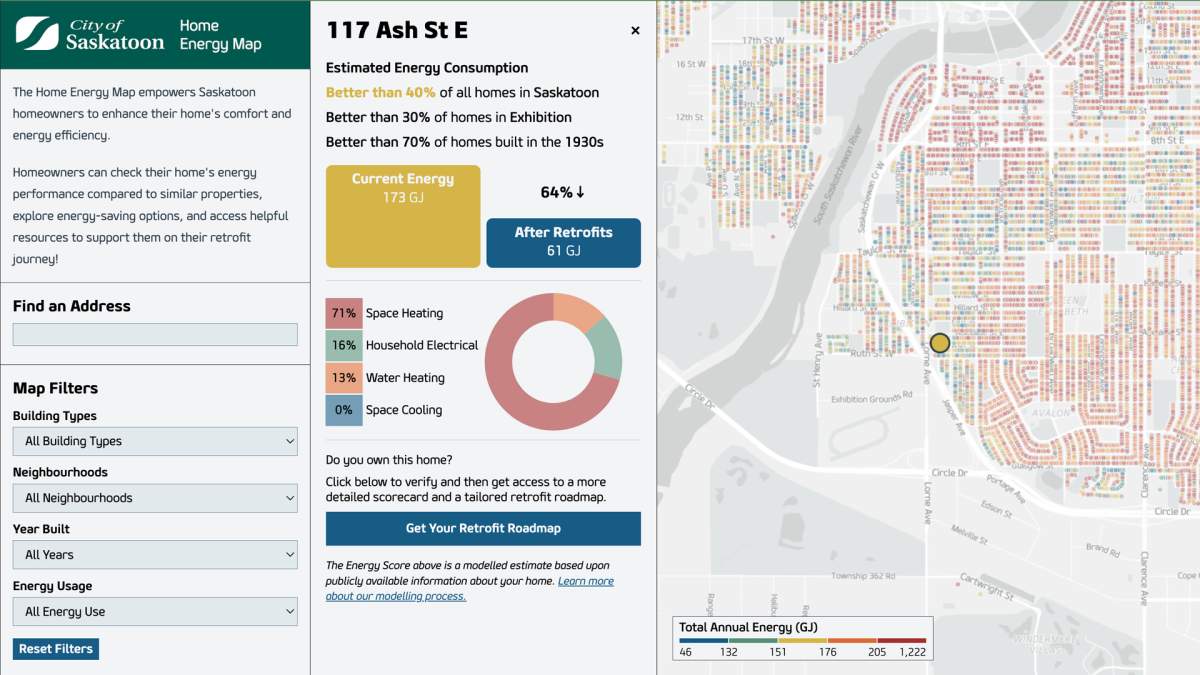1200x675 pixels.
Task: Click inside the Find an Address field
Action: coord(155,334)
